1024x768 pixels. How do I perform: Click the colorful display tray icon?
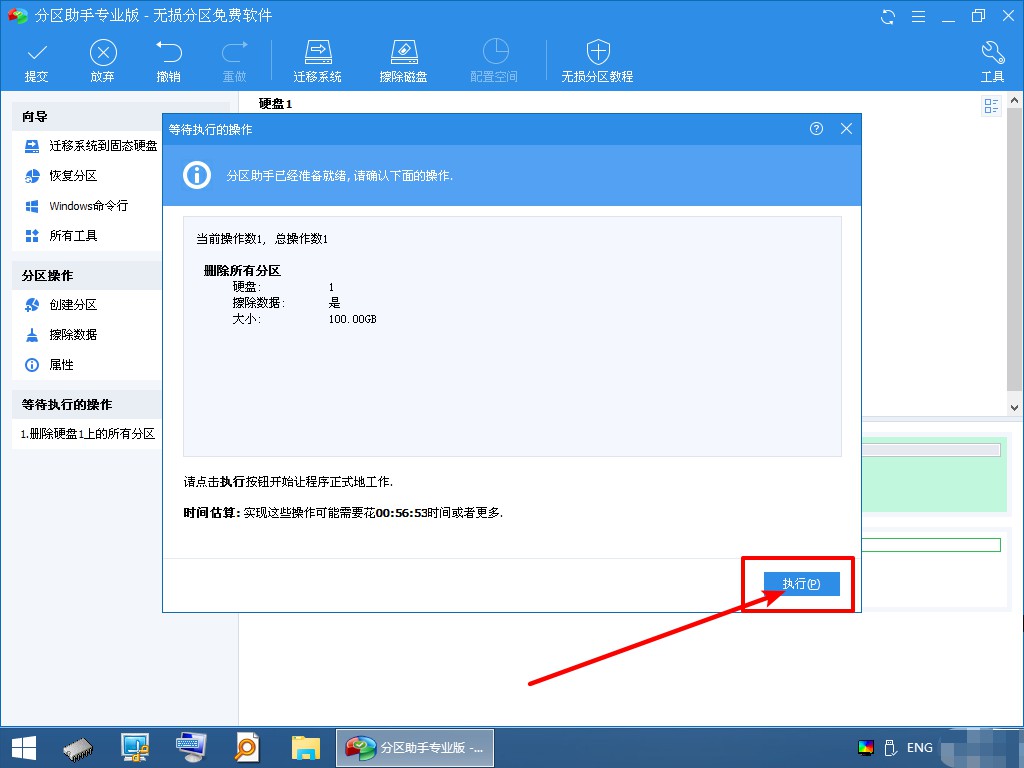(866, 748)
